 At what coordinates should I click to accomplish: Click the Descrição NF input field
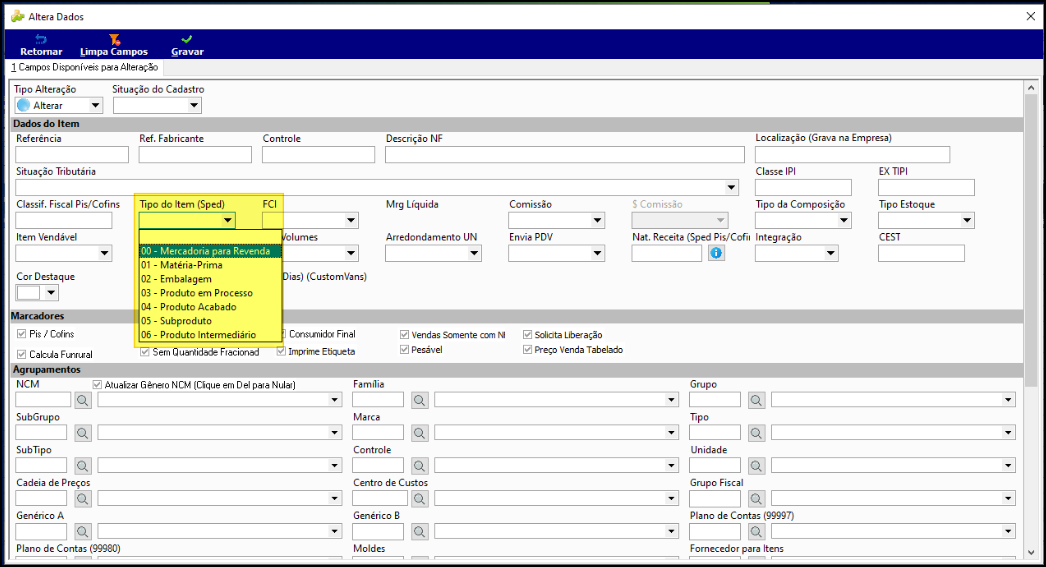[564, 155]
